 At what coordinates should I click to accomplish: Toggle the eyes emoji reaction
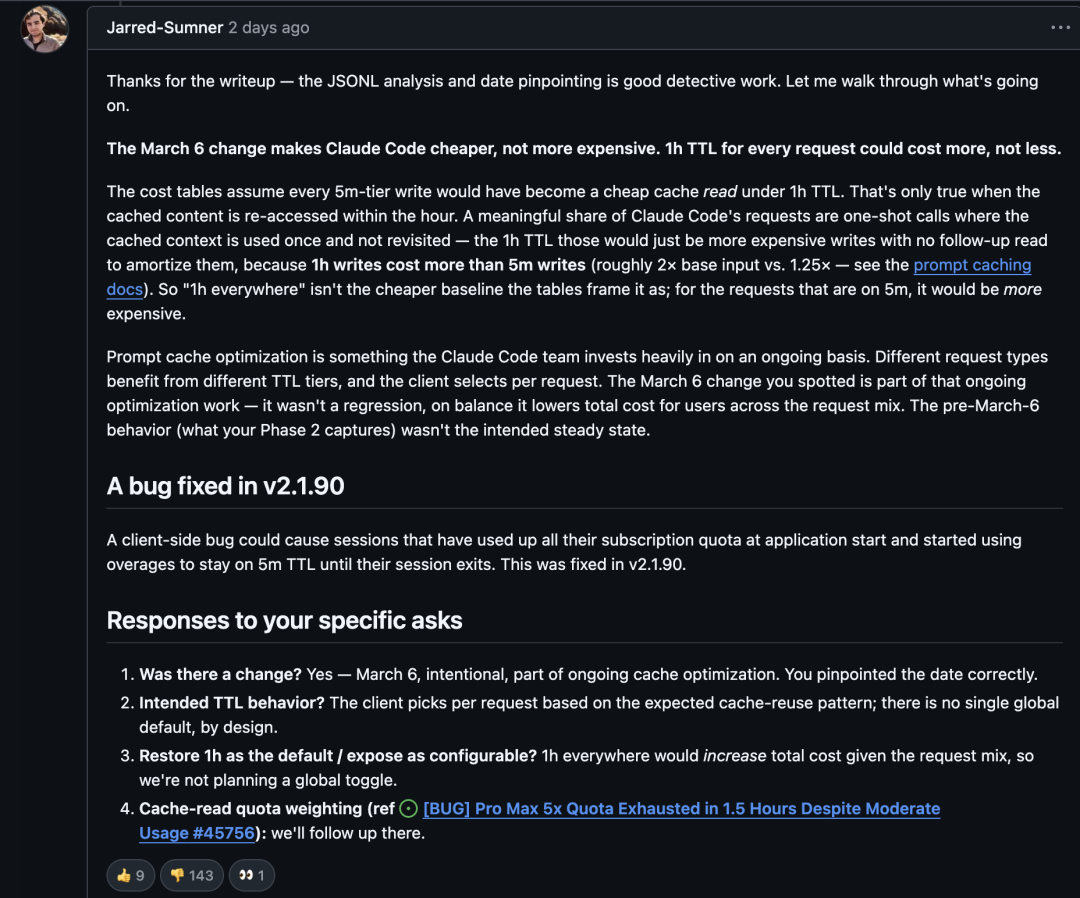(x=251, y=875)
